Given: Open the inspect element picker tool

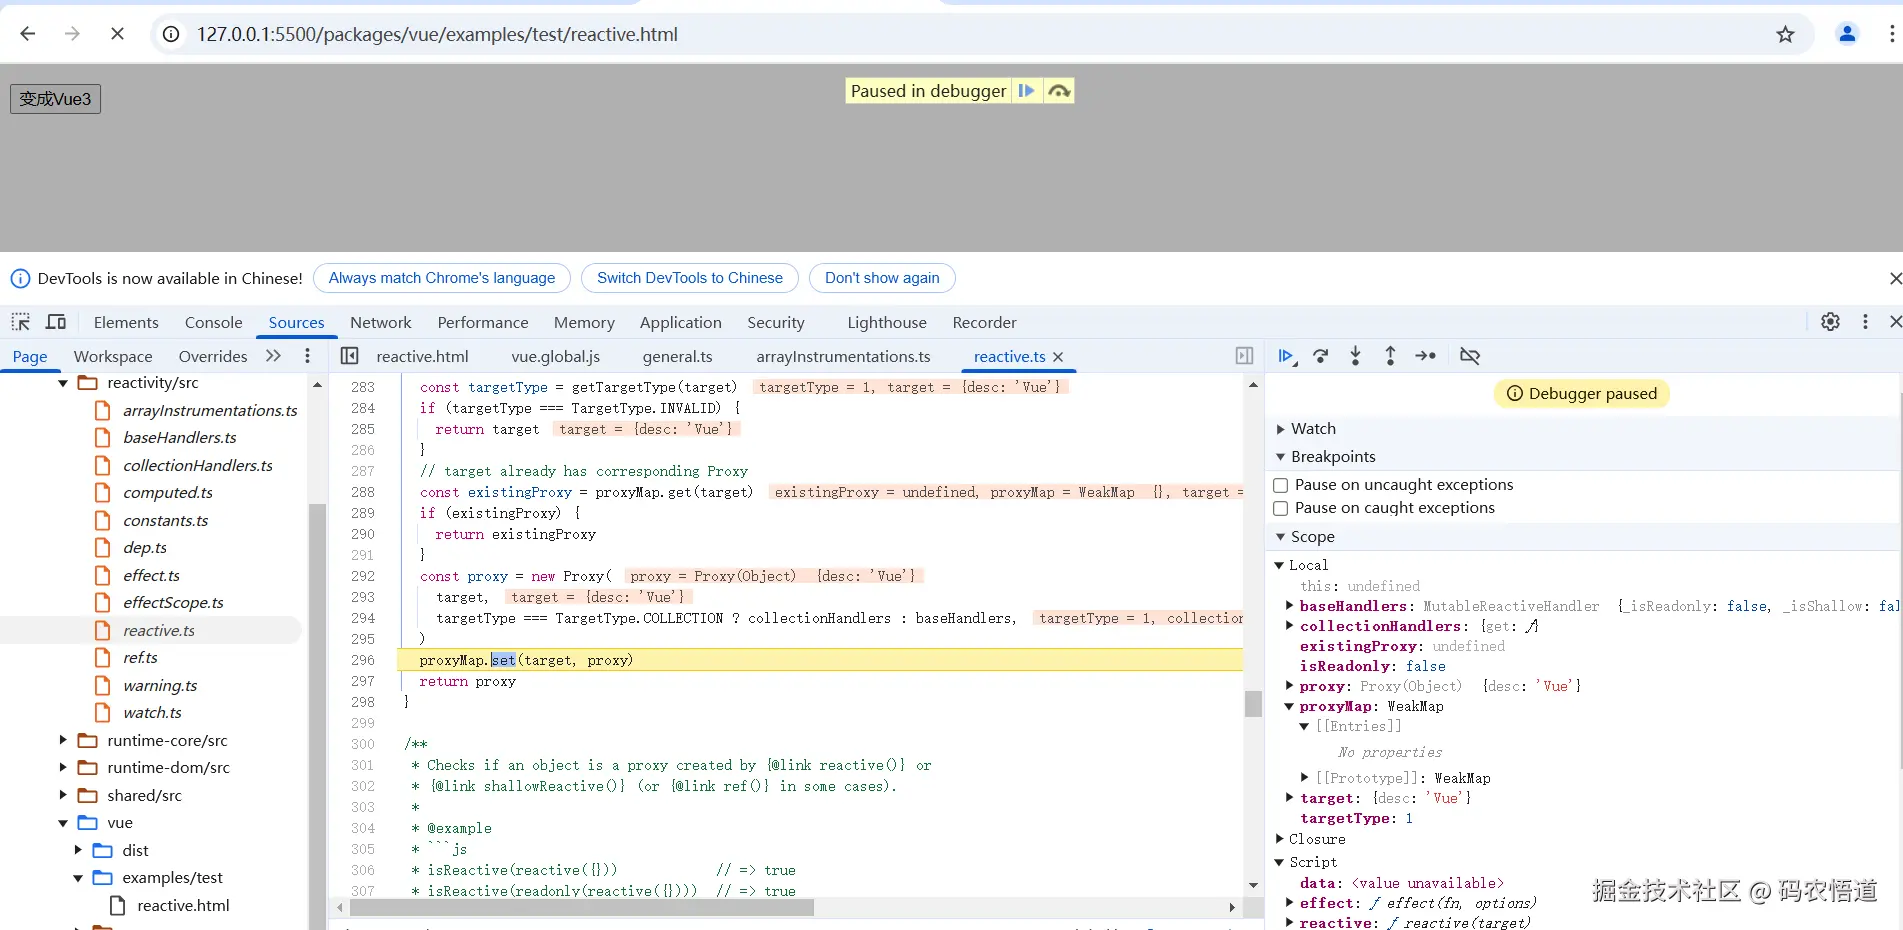Looking at the screenshot, I should 20,322.
